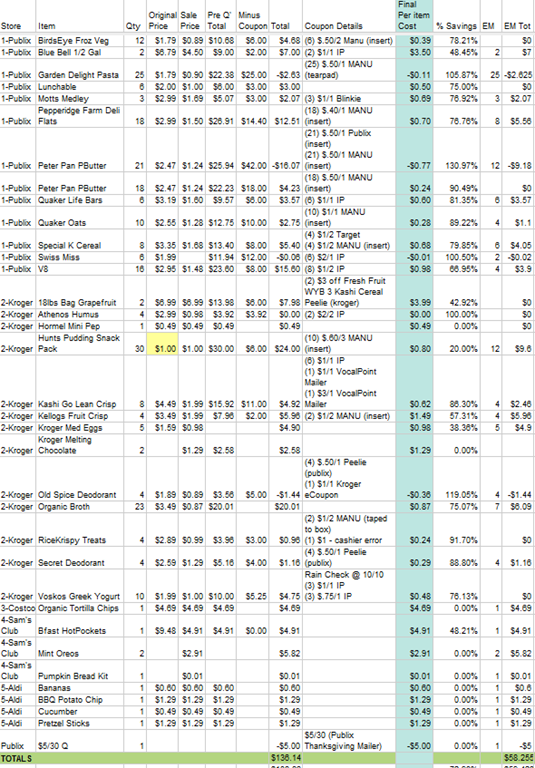Click the 'Qty' column header cell
The image size is (535, 768).
click(x=135, y=17)
